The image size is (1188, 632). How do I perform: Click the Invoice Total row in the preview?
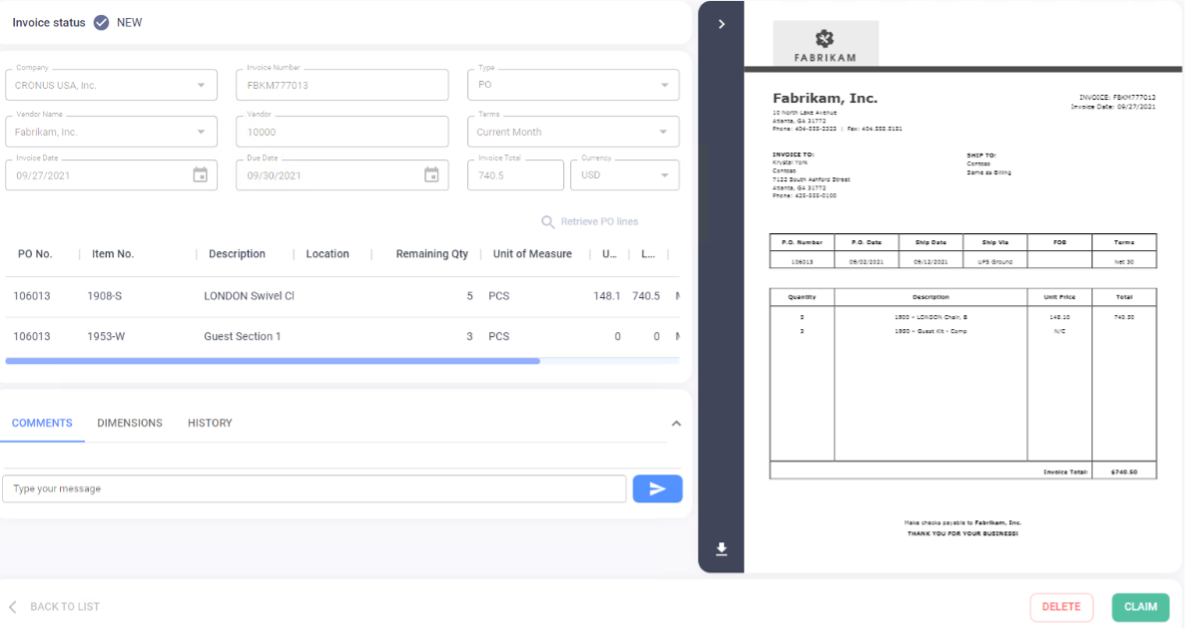pos(963,471)
